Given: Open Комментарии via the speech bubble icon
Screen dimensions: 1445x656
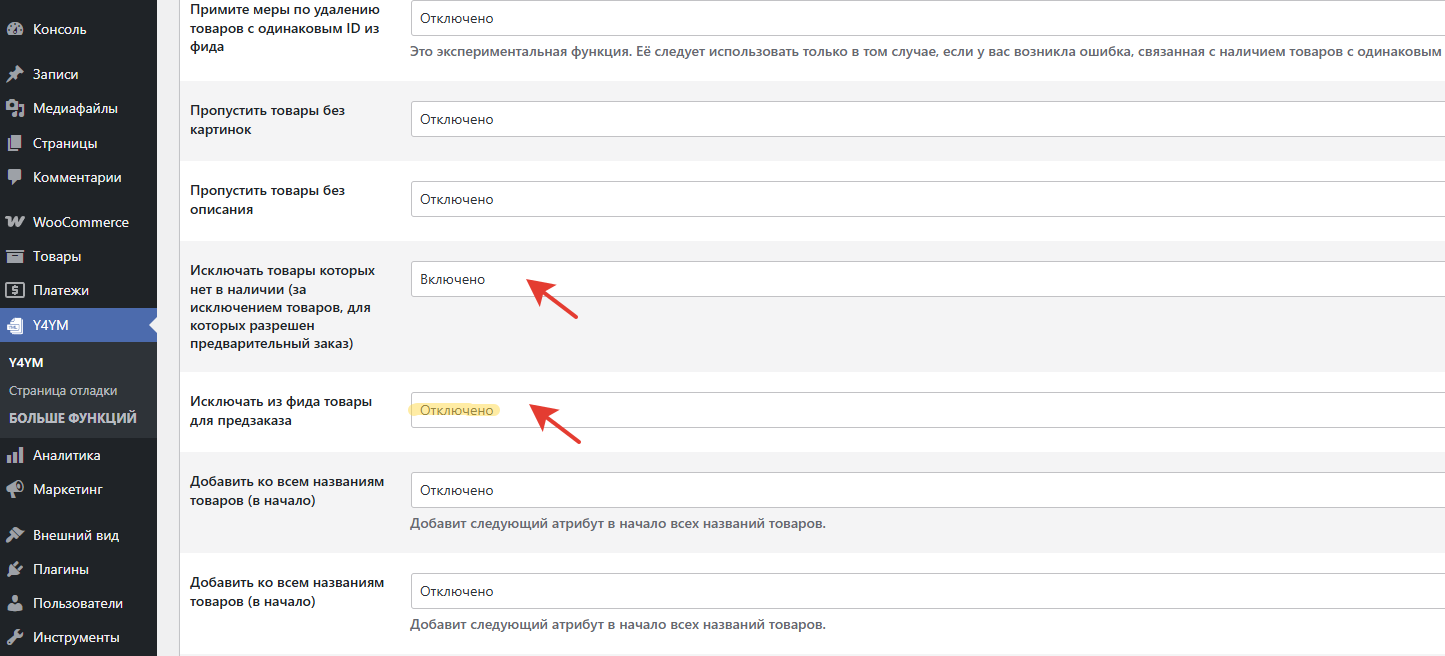Looking at the screenshot, I should pos(15,177).
